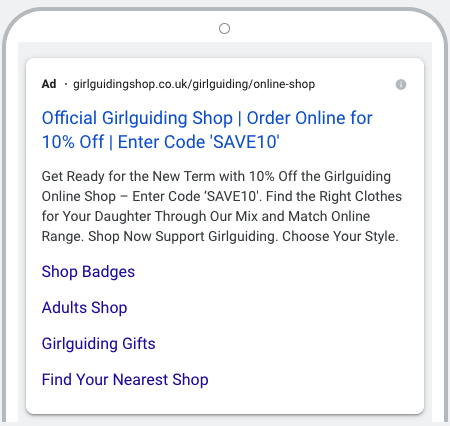
Task: Click "Enter Code 'SAVE10'" headline segment
Action: (x=199, y=142)
